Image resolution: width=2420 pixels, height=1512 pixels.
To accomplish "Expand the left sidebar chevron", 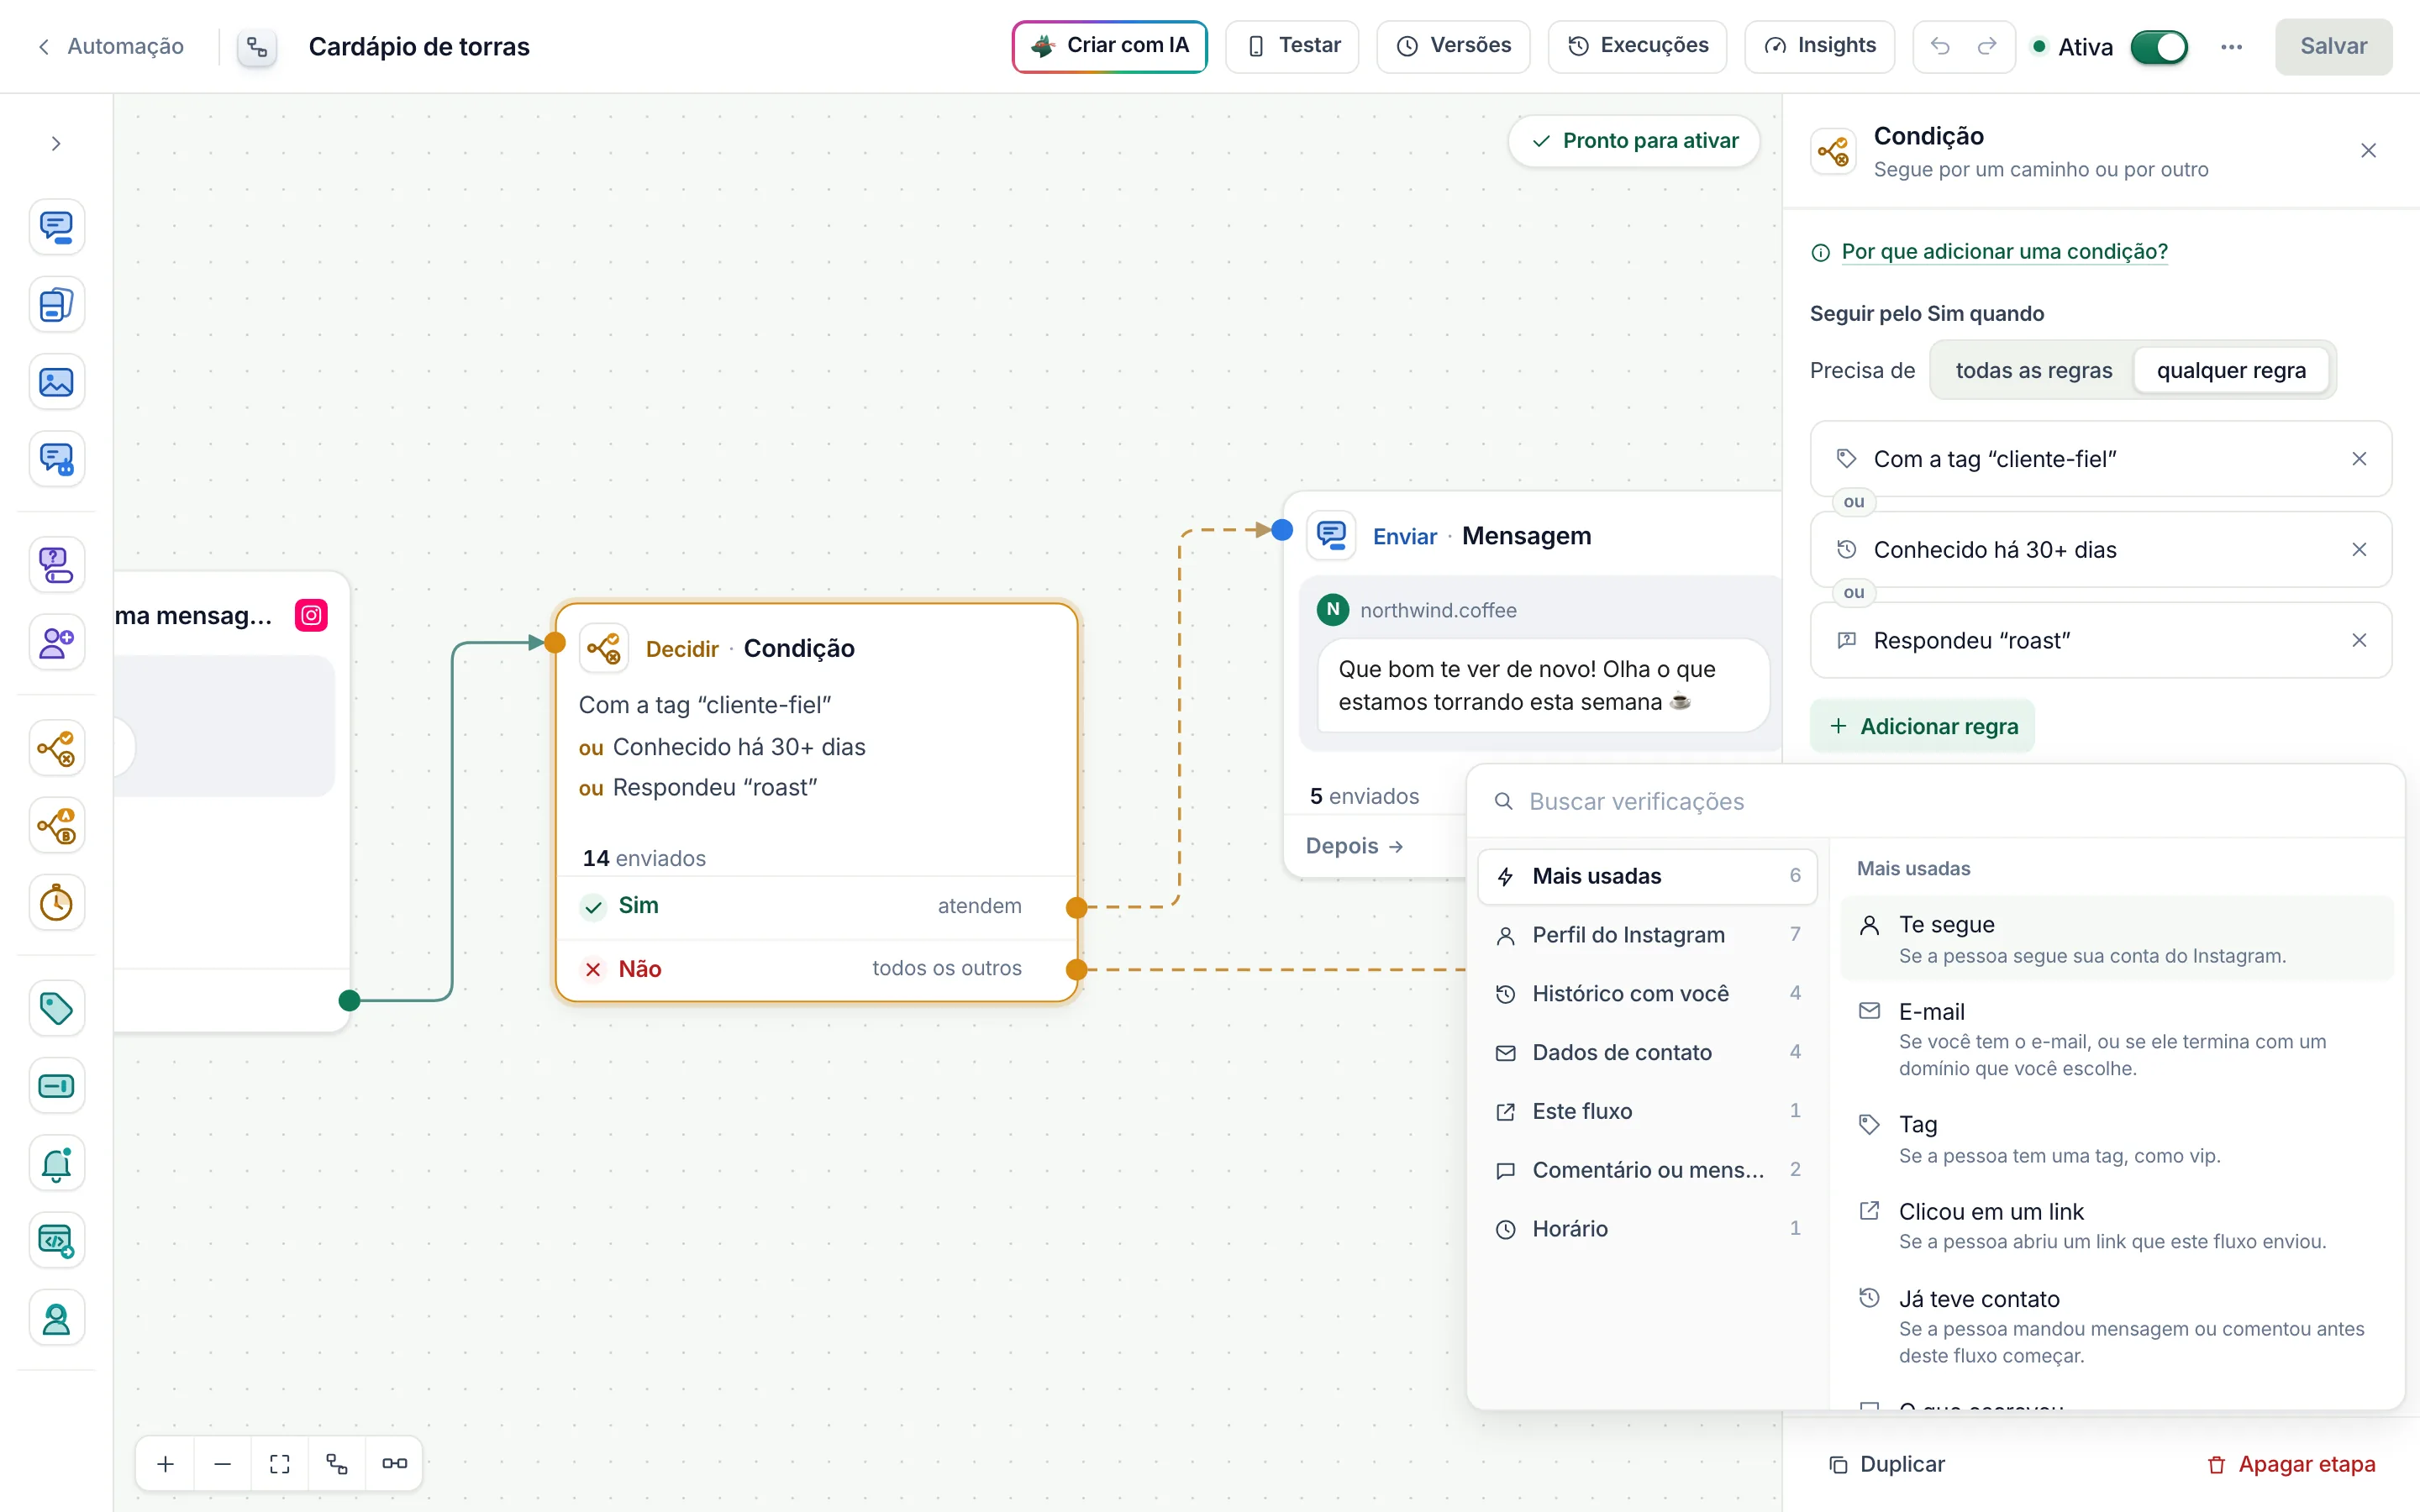I will [x=56, y=144].
